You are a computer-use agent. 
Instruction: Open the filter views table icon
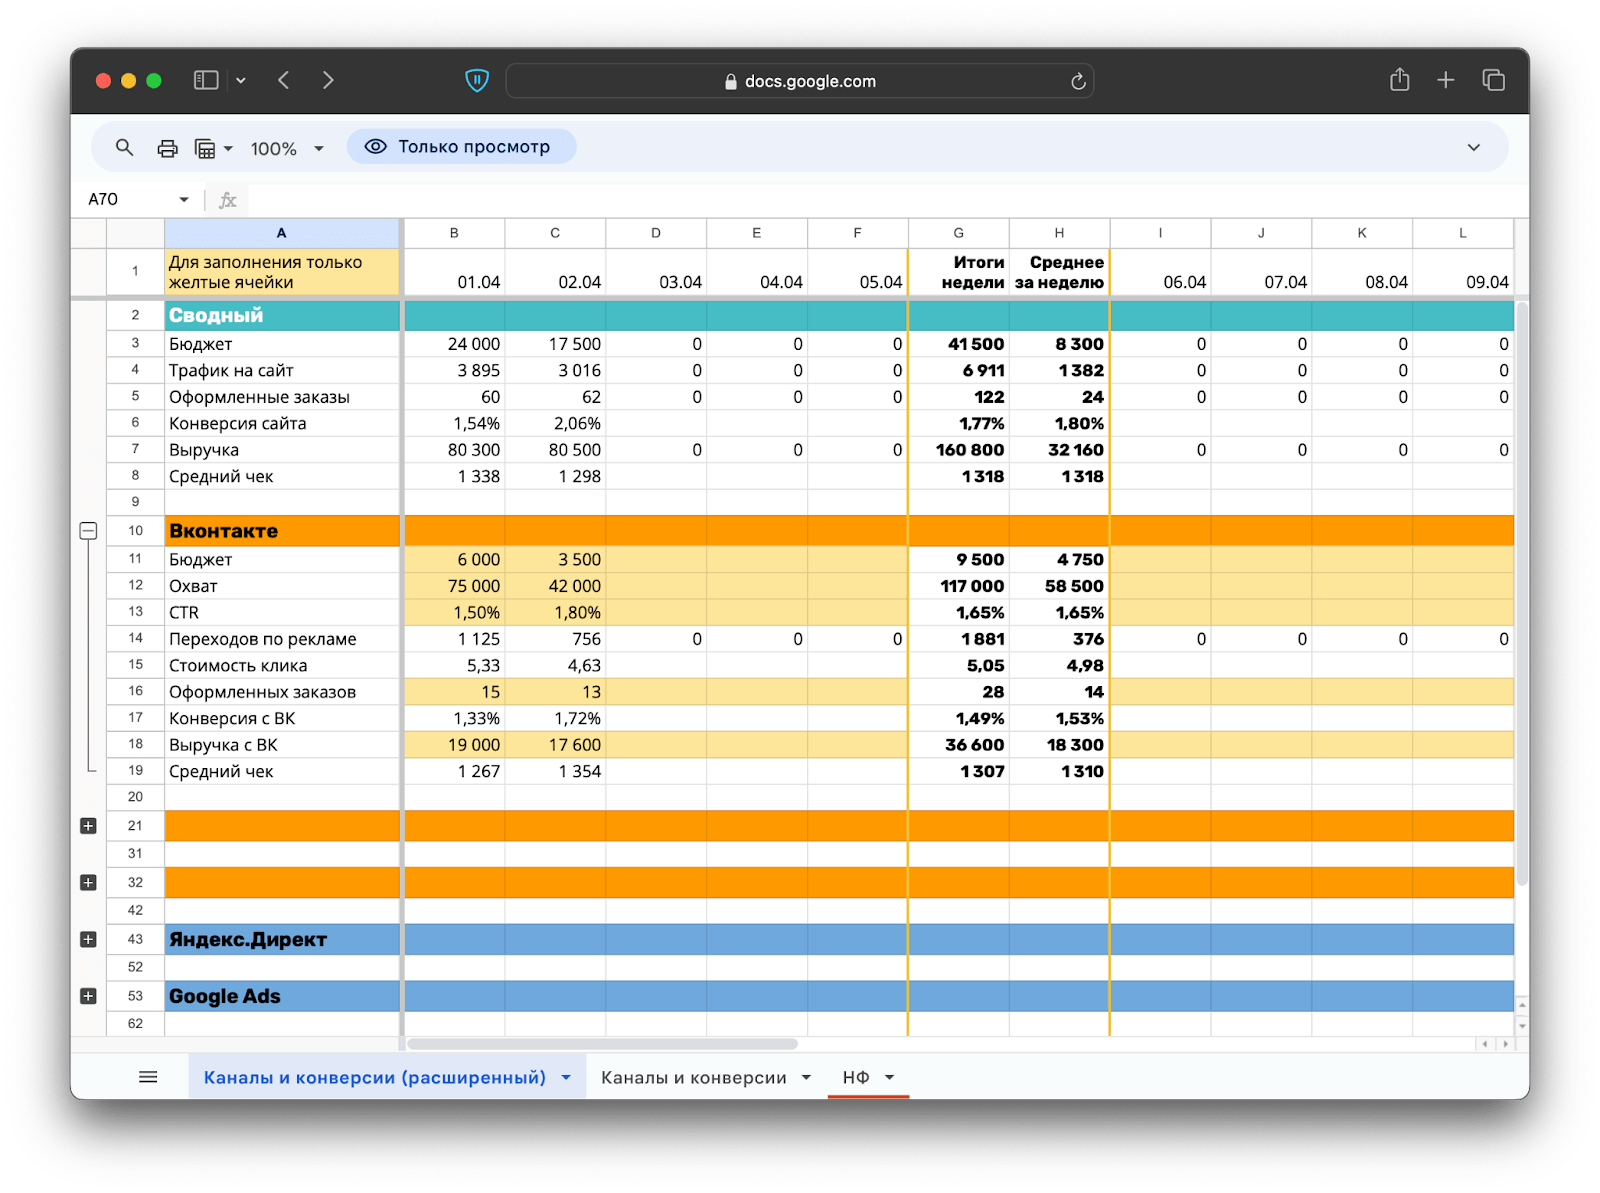coord(206,148)
